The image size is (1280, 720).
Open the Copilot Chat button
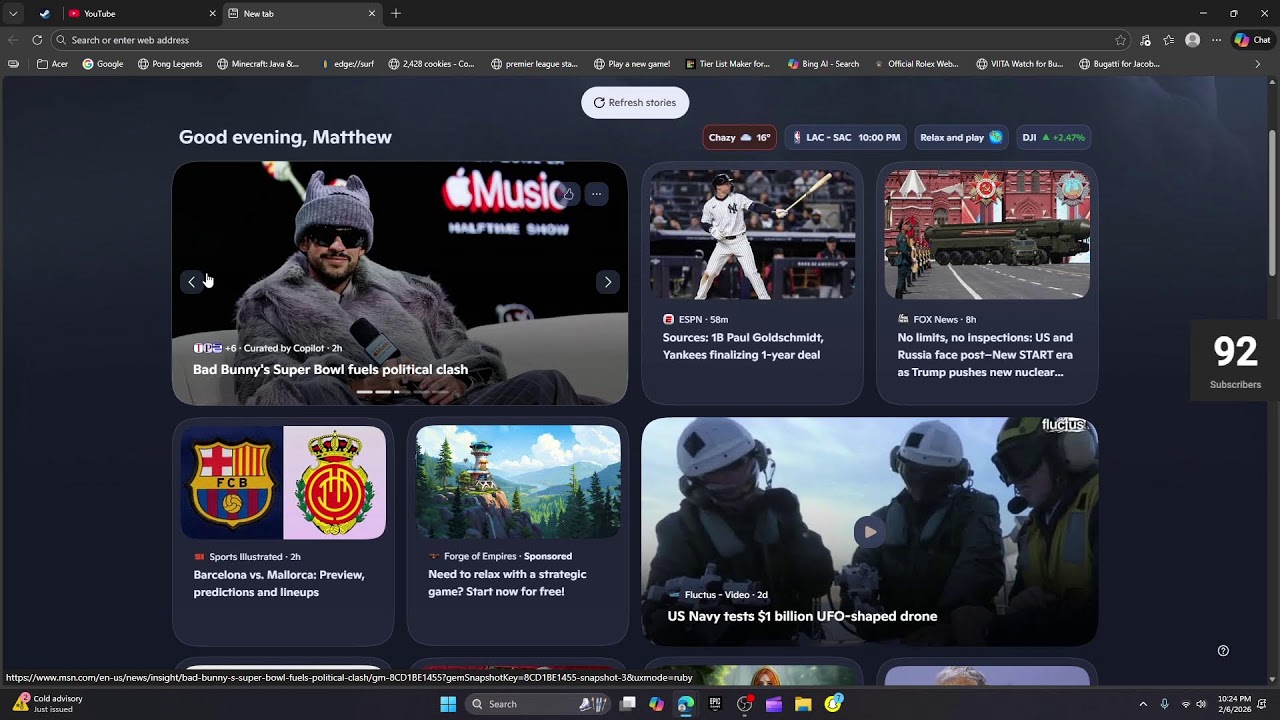(x=1252, y=40)
